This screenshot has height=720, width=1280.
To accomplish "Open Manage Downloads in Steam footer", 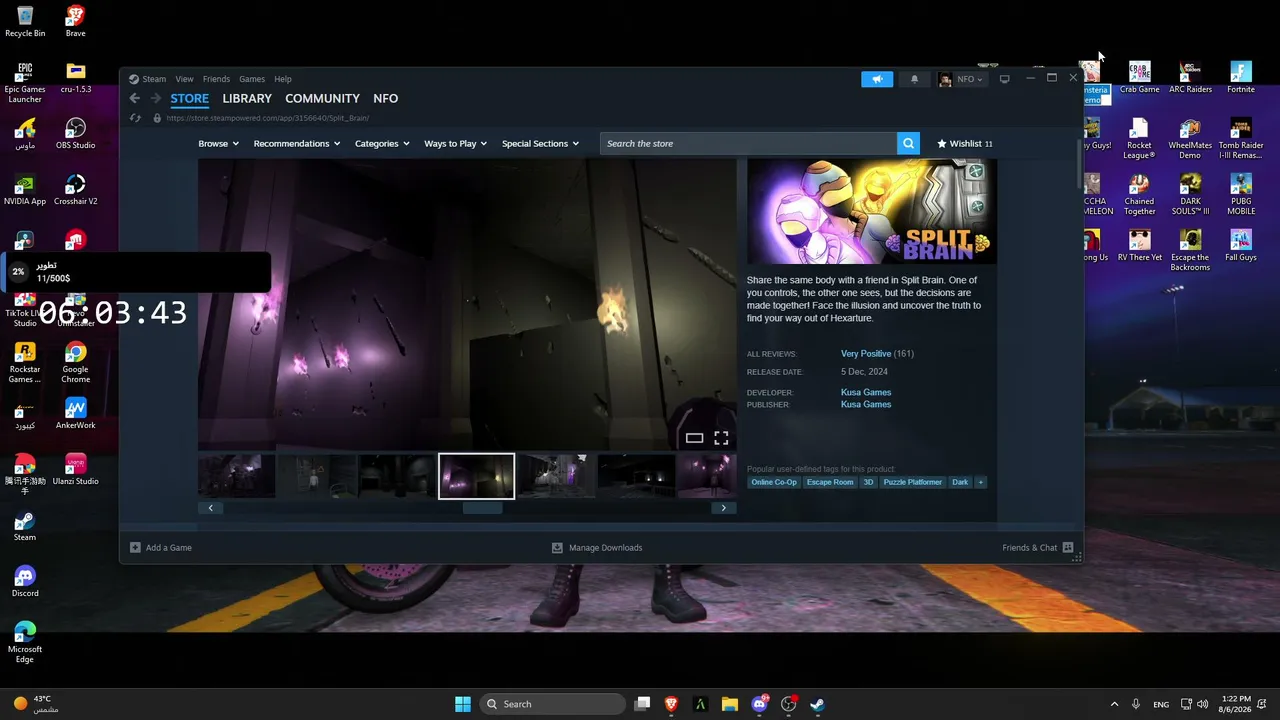I will click(597, 547).
